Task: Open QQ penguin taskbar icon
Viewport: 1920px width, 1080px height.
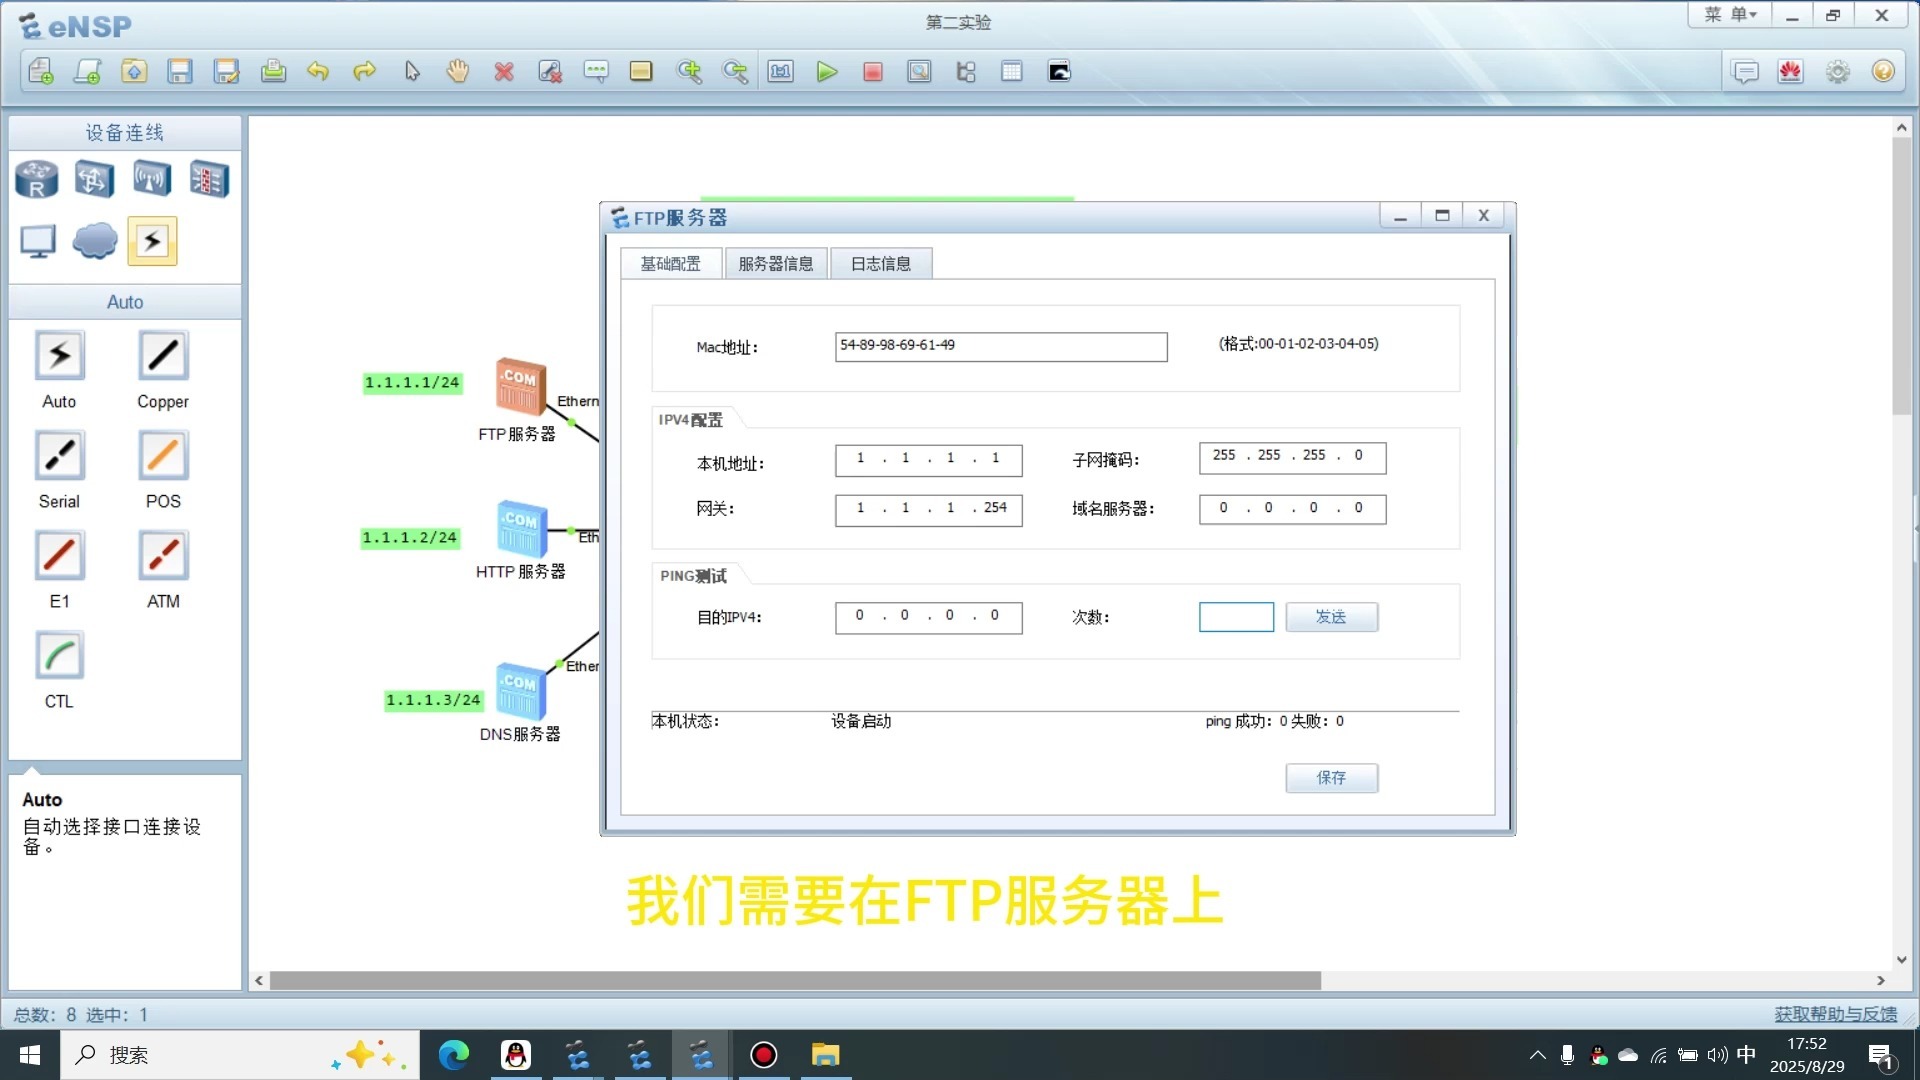Action: point(516,1055)
